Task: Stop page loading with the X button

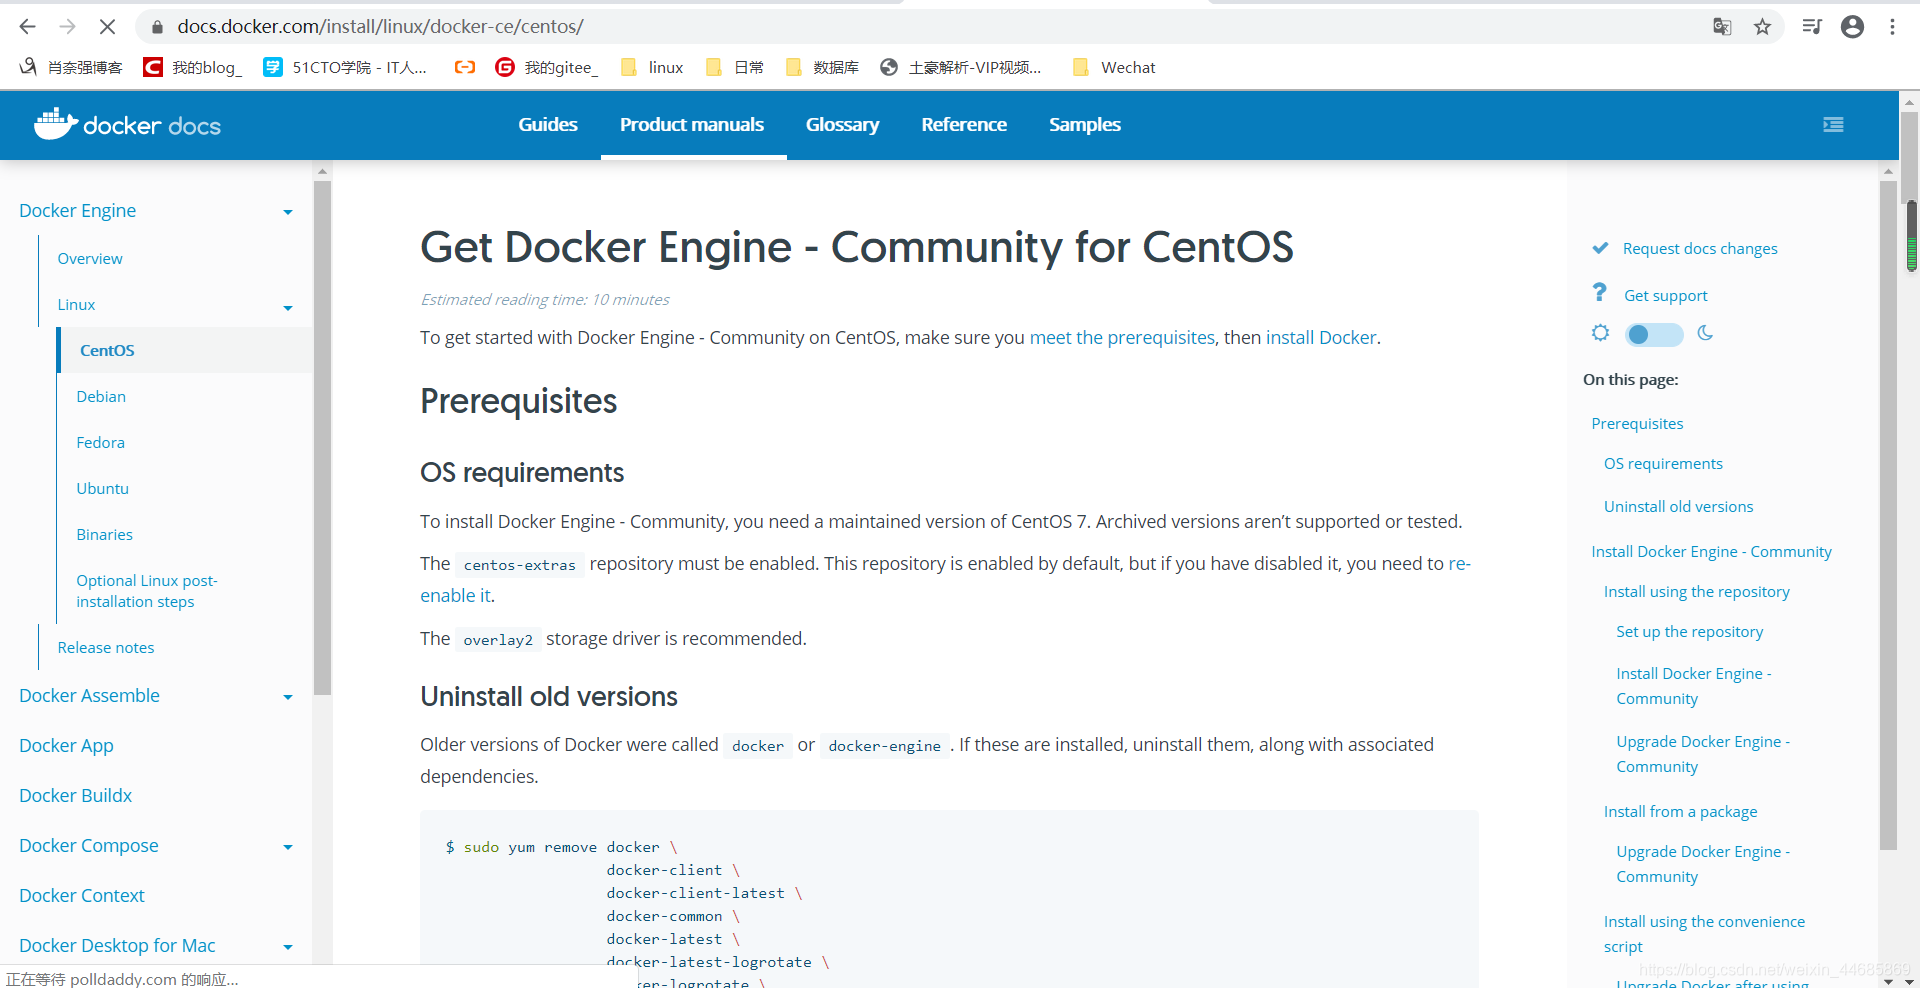Action: [x=108, y=27]
